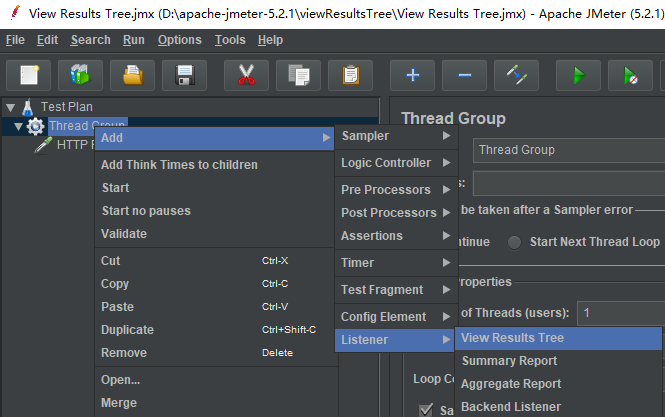Expand all nodes with plus icon
This screenshot has width=665, height=417.
(413, 76)
